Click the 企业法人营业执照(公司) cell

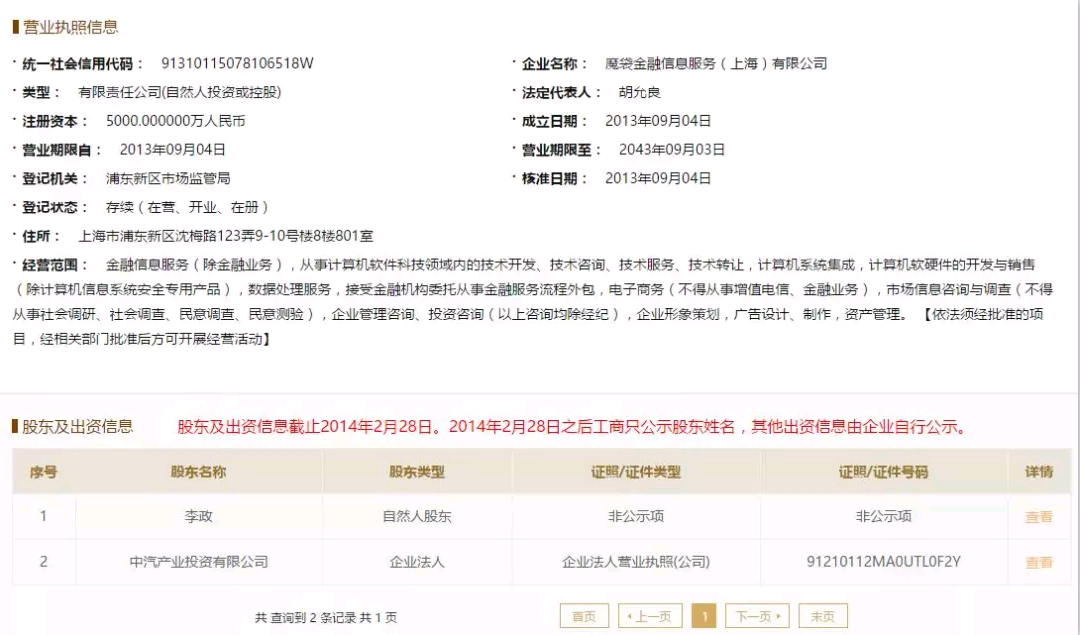pyautogui.click(x=636, y=562)
